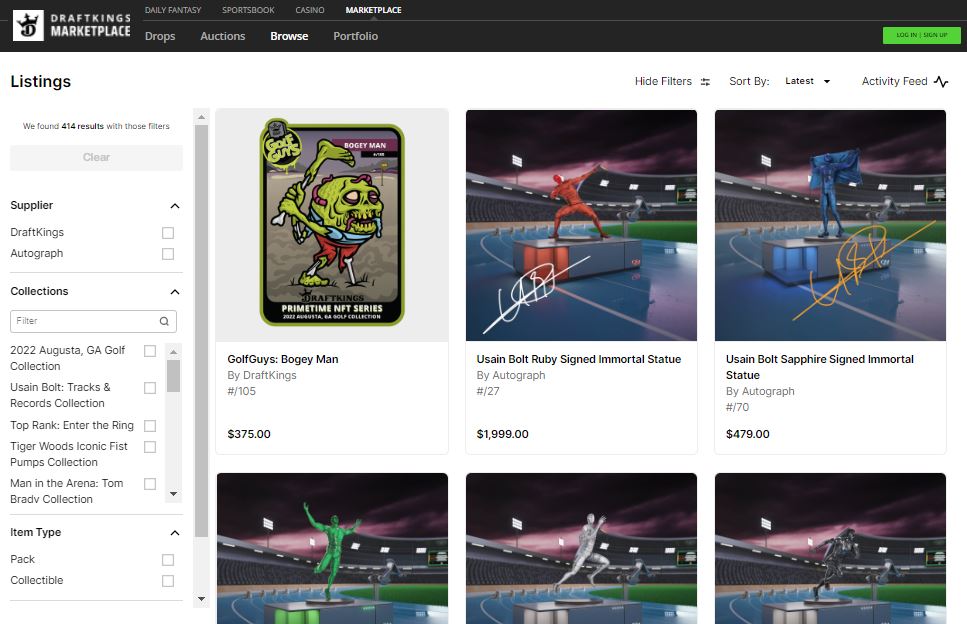Click the Hide Filters sliders icon
The width and height of the screenshot is (967, 624).
705,82
